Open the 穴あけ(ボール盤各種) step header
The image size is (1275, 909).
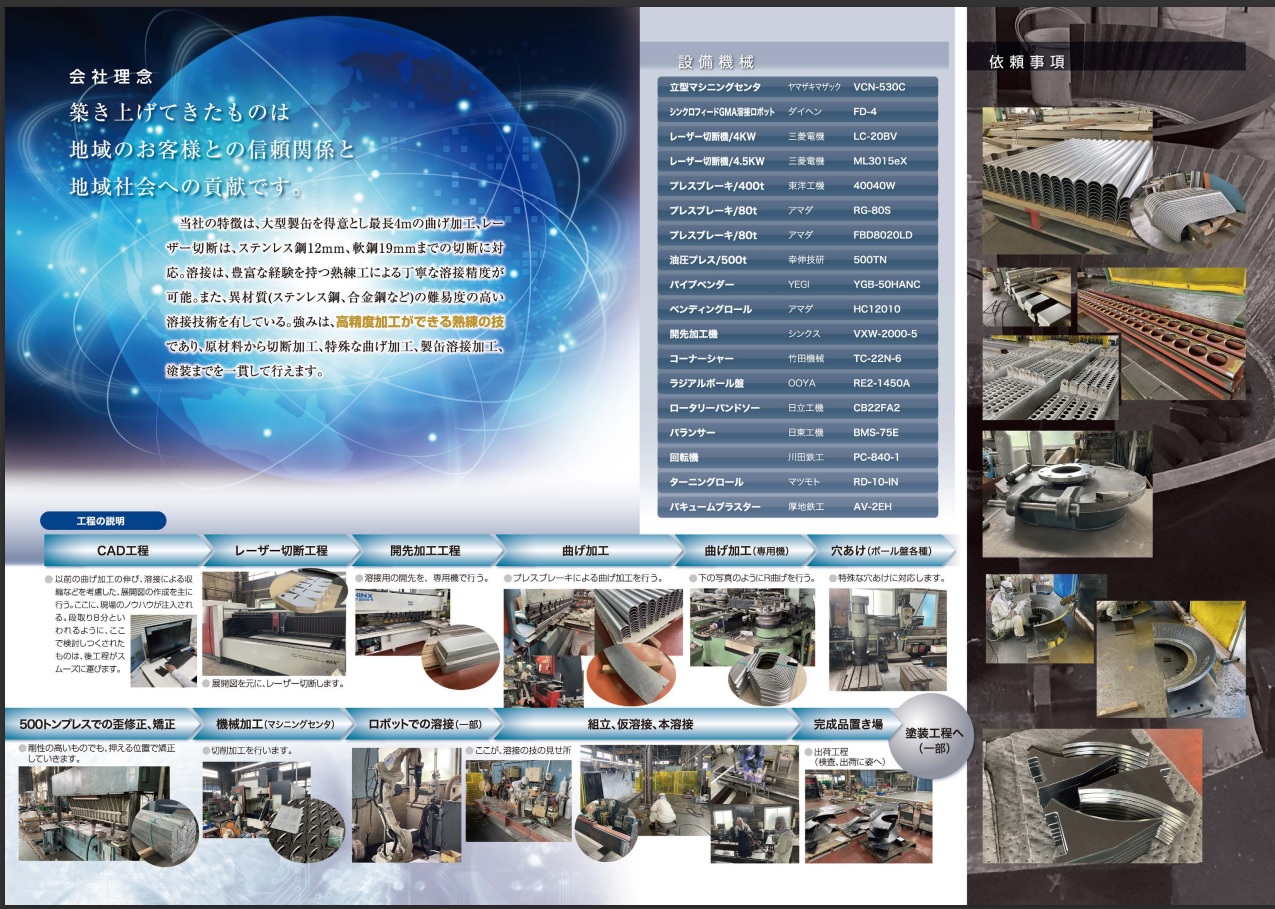tap(885, 551)
